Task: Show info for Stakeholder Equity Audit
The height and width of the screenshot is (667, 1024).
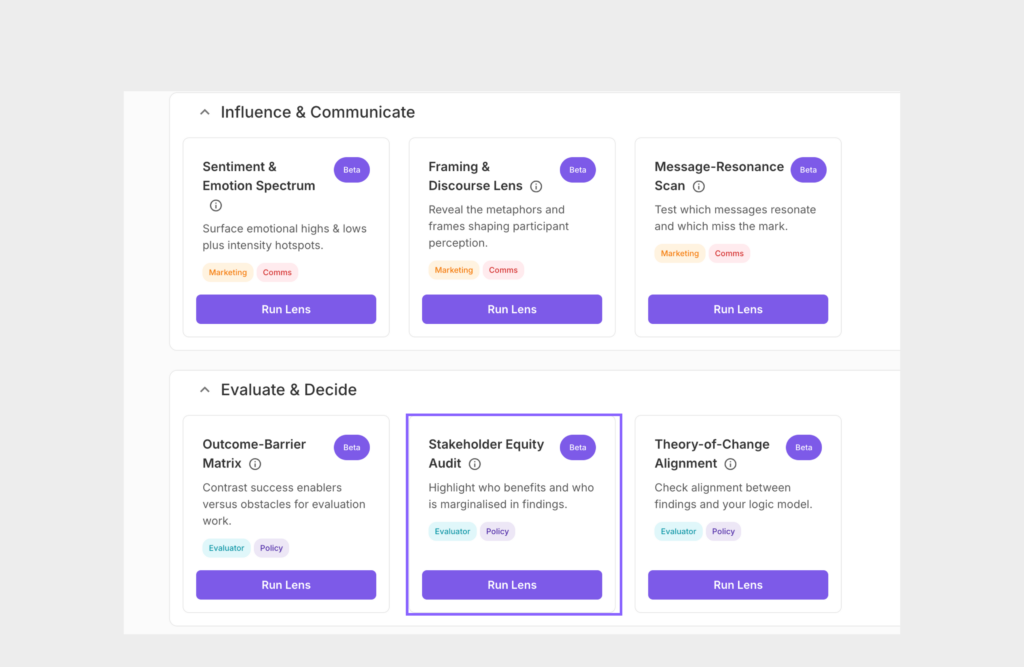Action: [475, 464]
